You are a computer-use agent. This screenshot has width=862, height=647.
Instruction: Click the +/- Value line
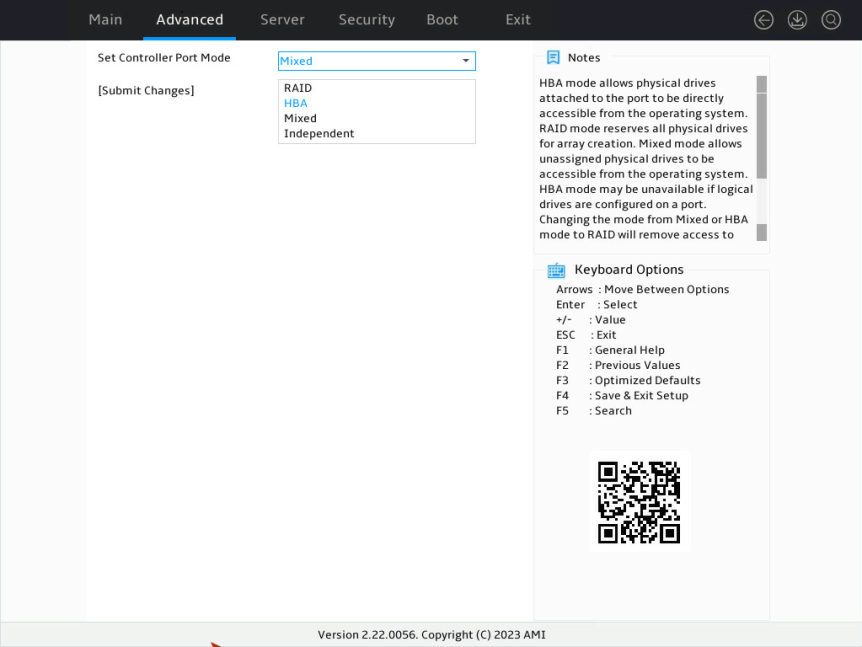(x=590, y=320)
